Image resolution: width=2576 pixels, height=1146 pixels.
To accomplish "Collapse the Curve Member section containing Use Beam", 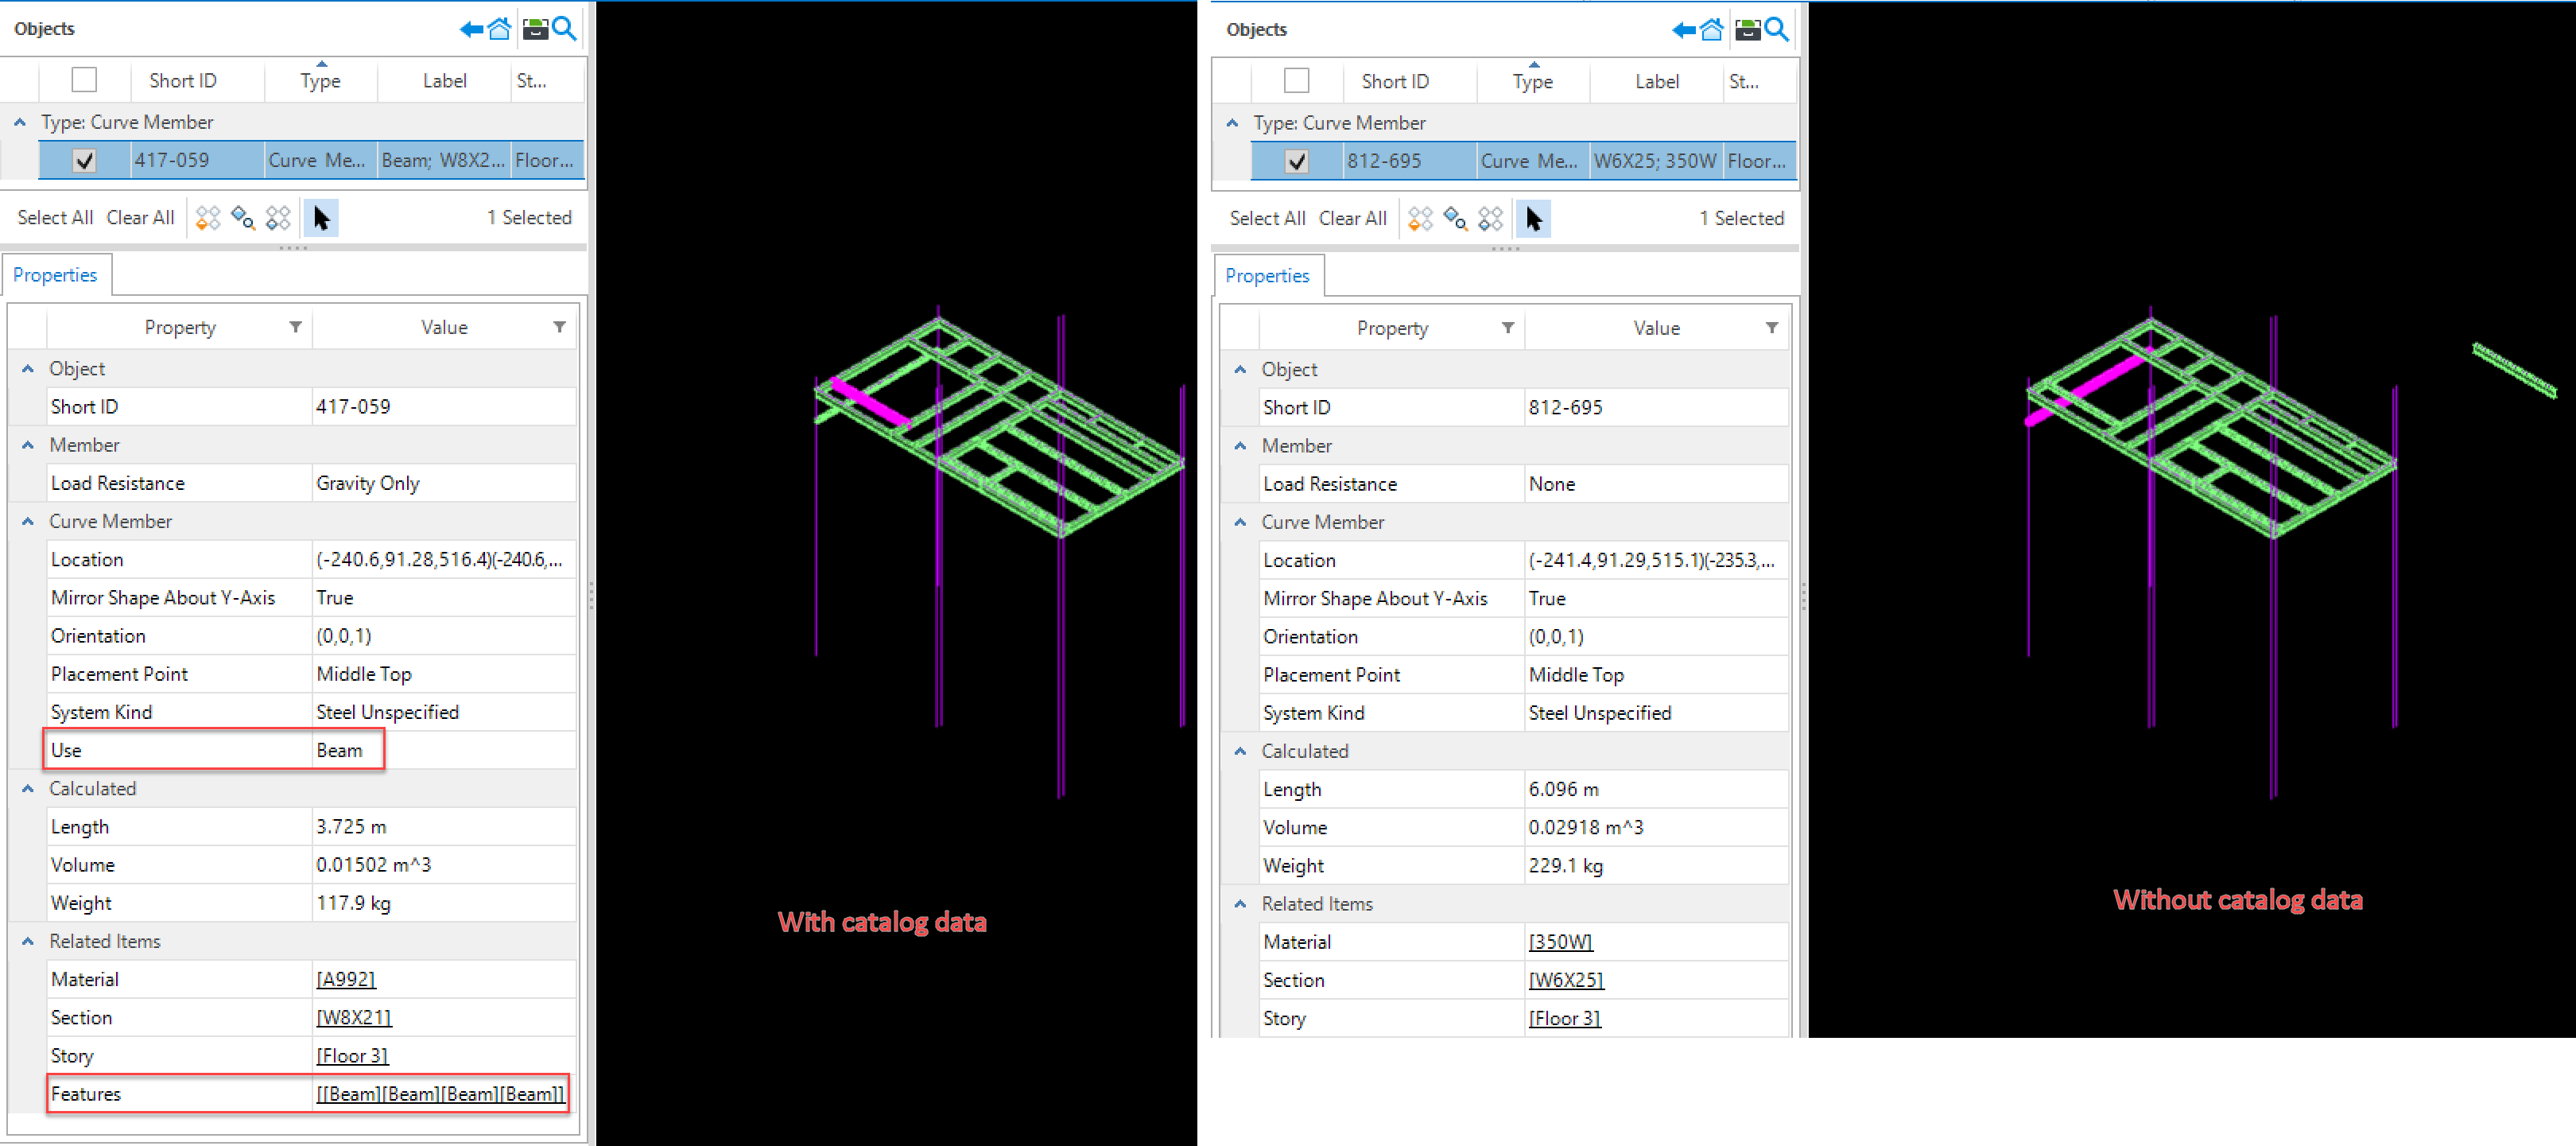I will tap(28, 522).
